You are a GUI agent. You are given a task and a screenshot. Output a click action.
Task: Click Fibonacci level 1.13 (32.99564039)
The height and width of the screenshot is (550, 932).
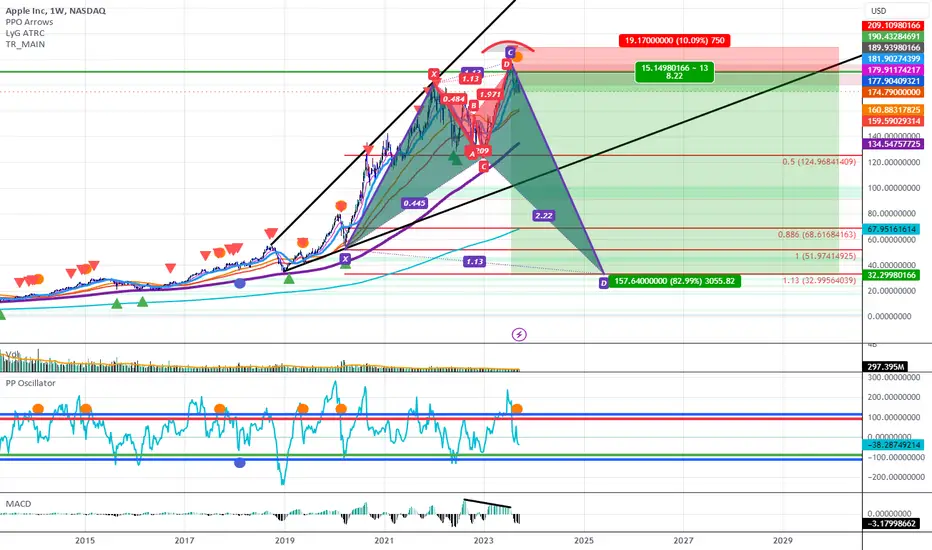click(x=819, y=281)
